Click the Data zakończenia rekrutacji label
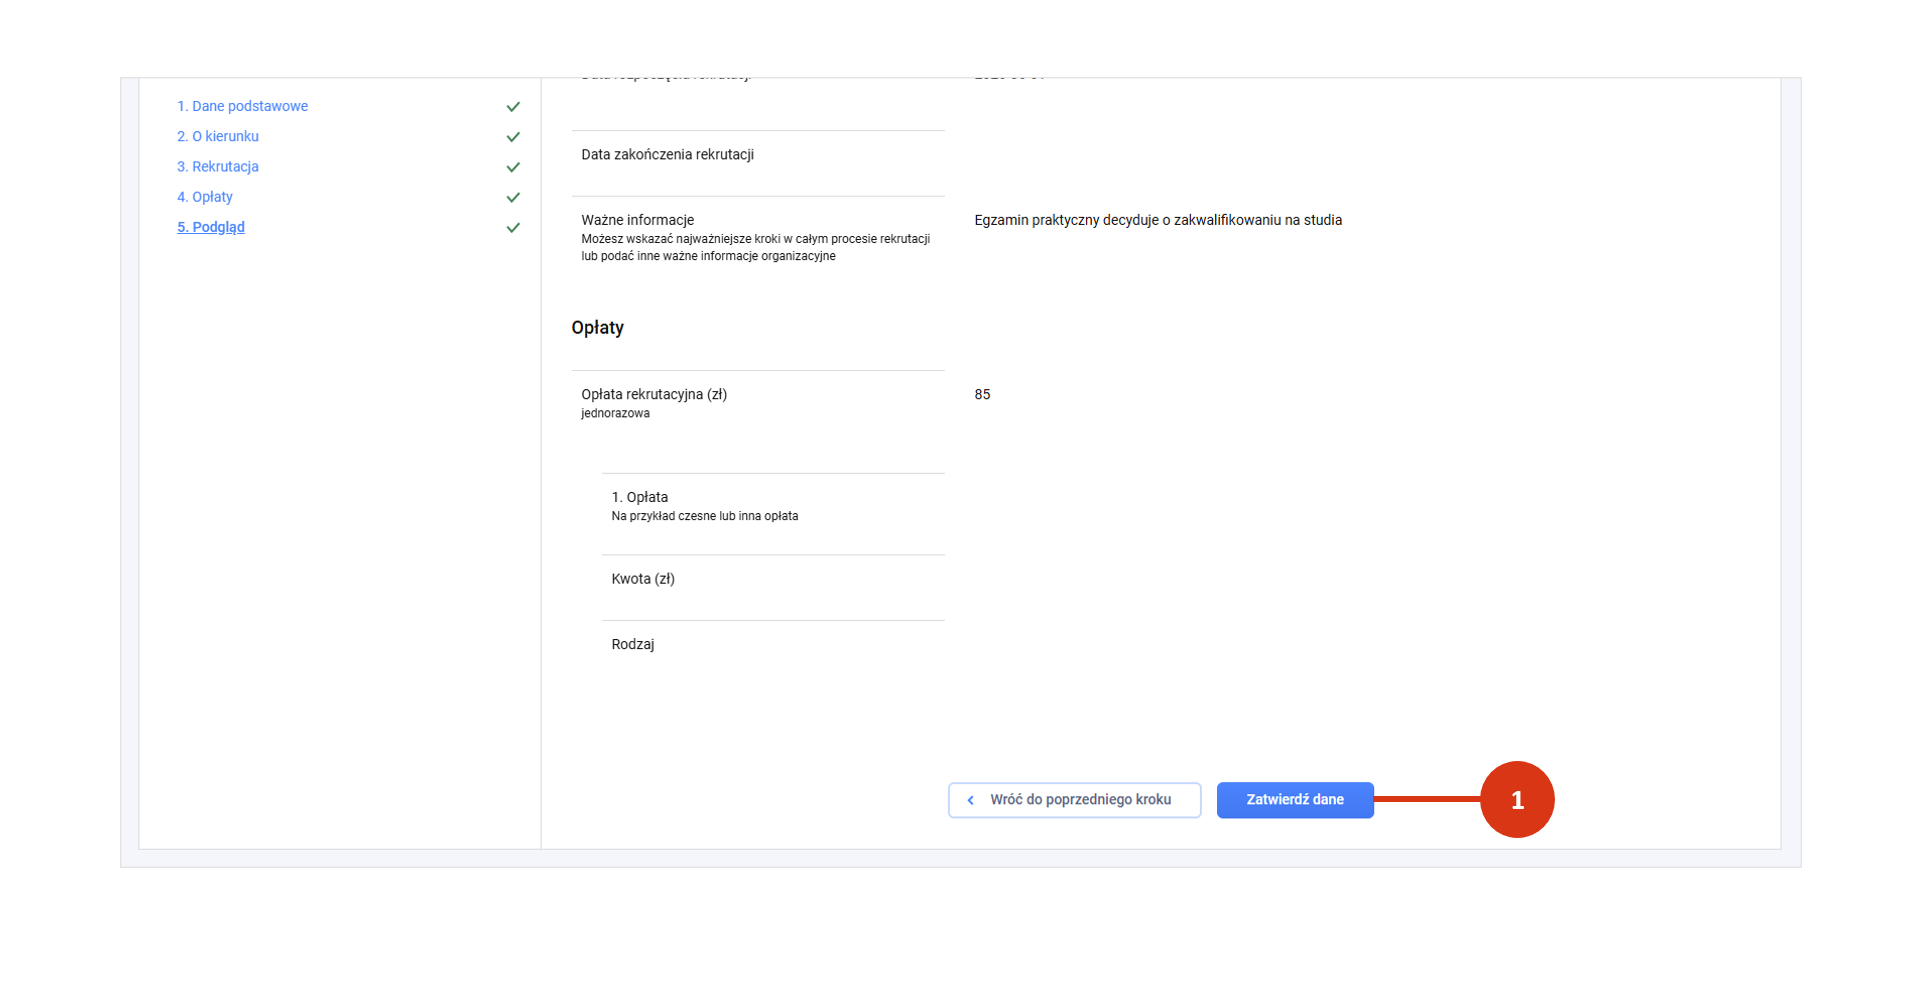 [x=667, y=155]
